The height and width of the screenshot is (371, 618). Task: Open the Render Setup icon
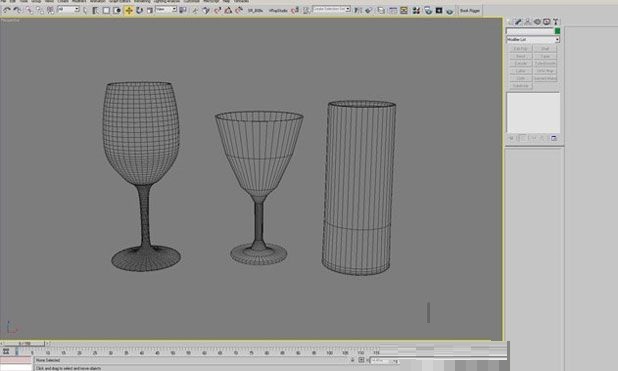pyautogui.click(x=428, y=10)
